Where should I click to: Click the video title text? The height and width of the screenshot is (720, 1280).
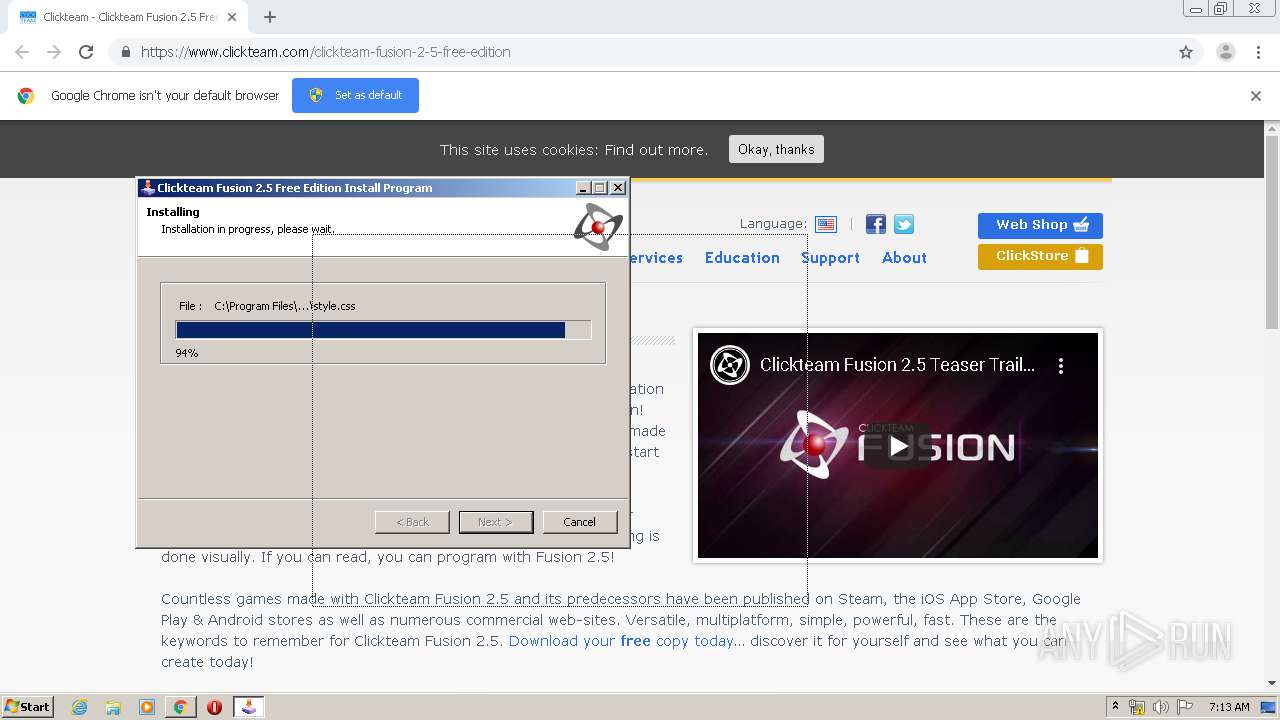pyautogui.click(x=897, y=365)
